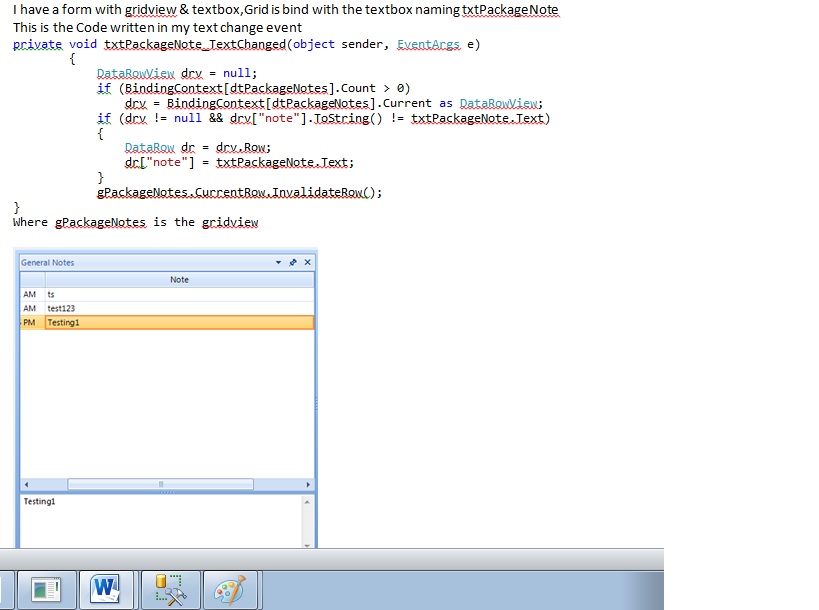Select the highlighted 'Testing1' grid cell
Viewport: 819px width, 610px height.
coord(179,322)
